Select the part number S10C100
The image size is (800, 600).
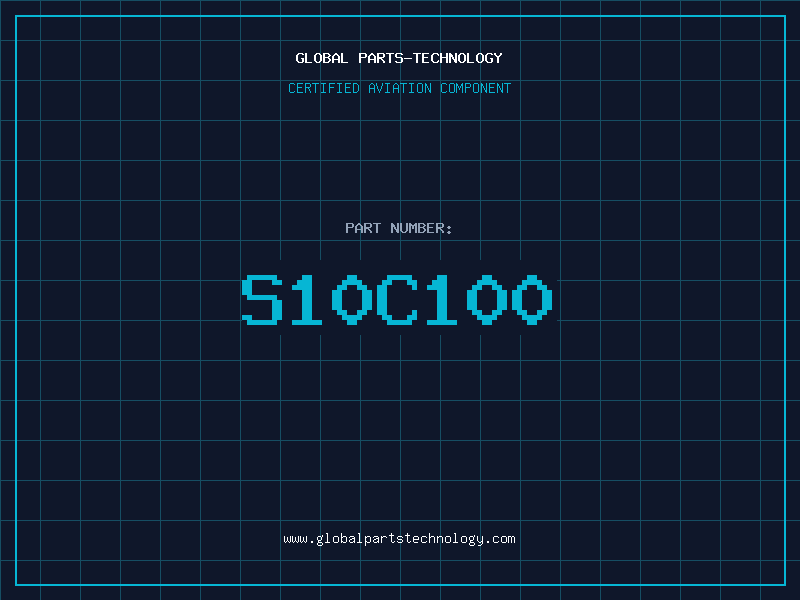pos(397,299)
